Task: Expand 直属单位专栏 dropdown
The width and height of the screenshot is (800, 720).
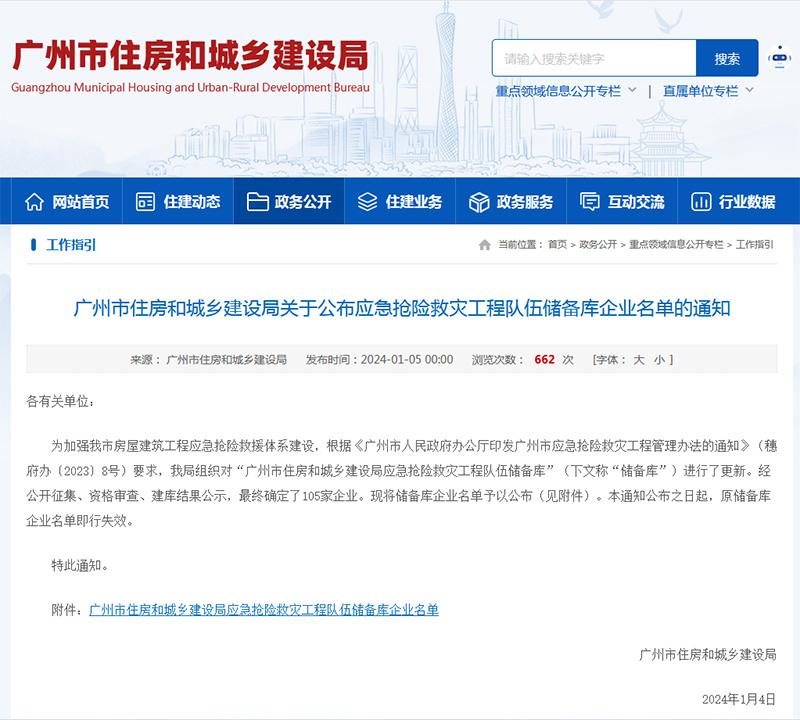Action: pyautogui.click(x=749, y=91)
